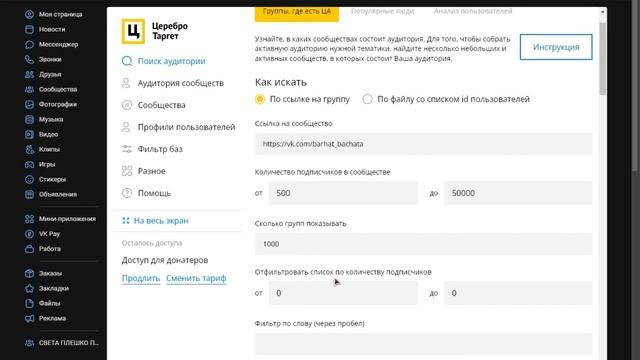The height and width of the screenshot is (360, 640).
Task: Click the community link input field
Action: click(x=423, y=144)
